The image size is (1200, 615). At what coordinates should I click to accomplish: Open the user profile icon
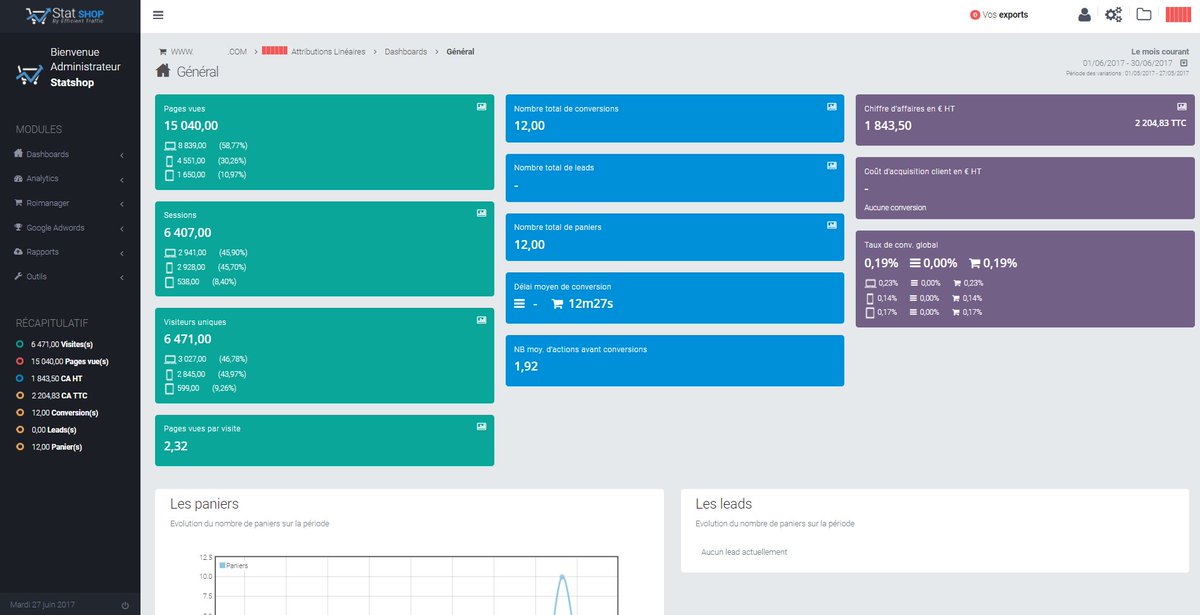point(1084,15)
